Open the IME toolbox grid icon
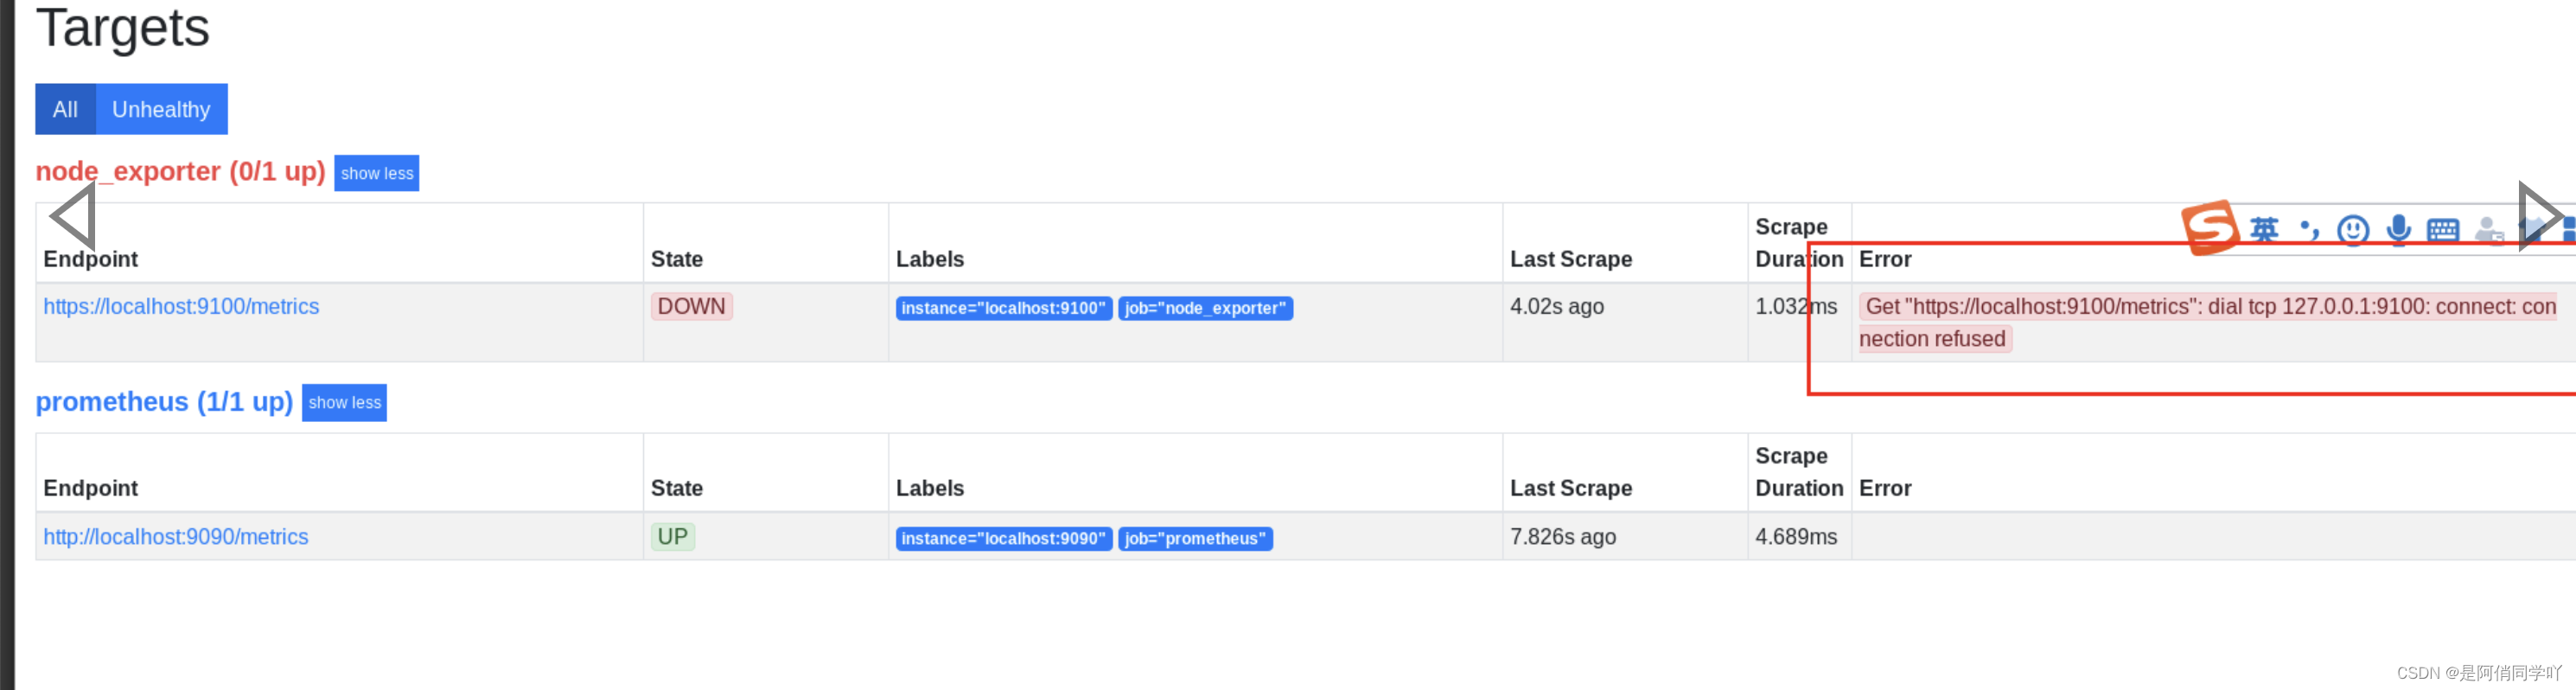The image size is (2576, 690). (2568, 231)
